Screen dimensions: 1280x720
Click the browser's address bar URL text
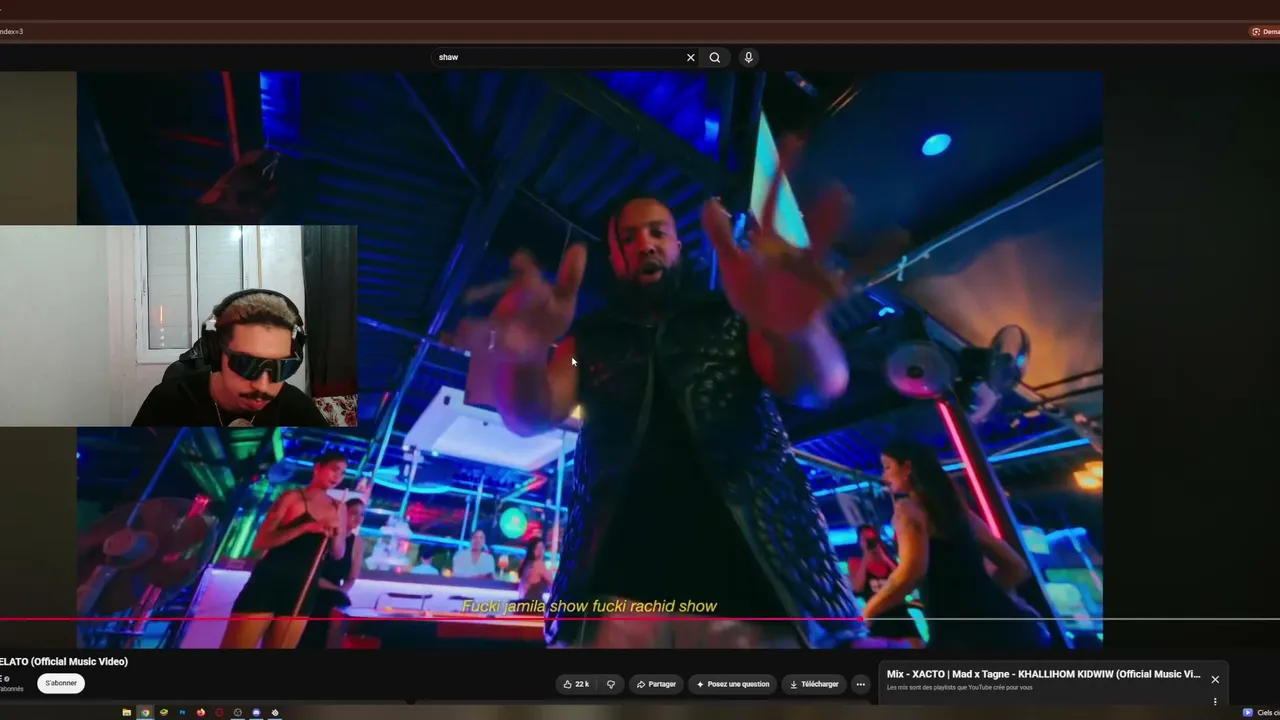point(12,31)
